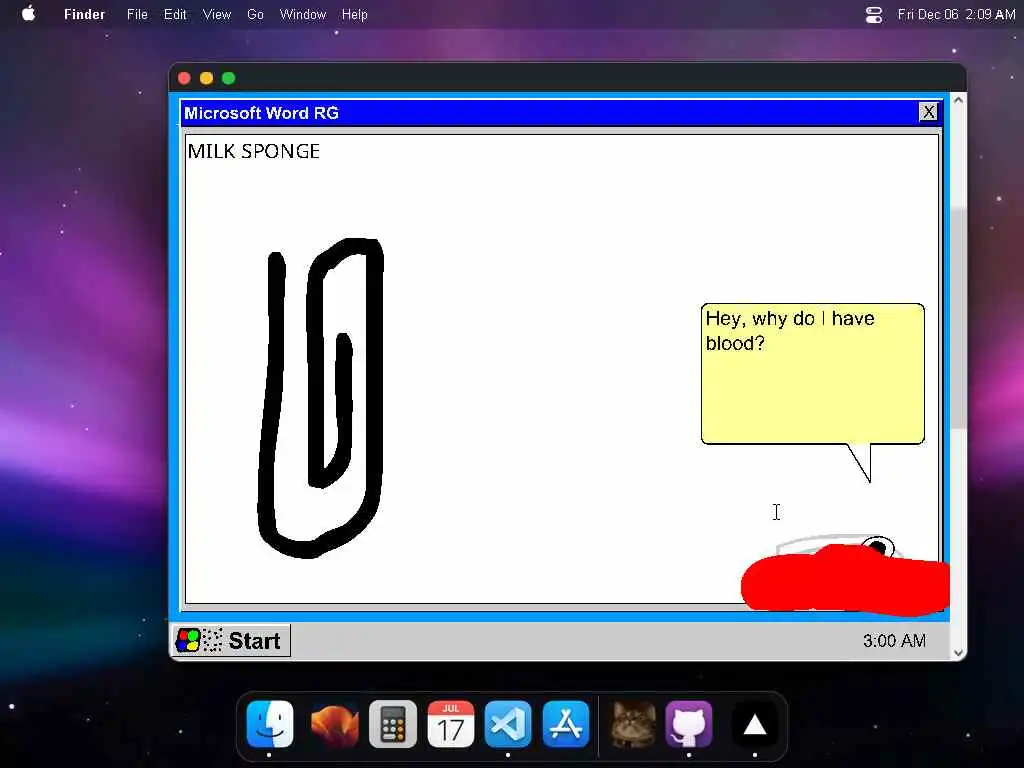Open GitHub Desktop from the dock
1024x768 pixels.
click(689, 724)
